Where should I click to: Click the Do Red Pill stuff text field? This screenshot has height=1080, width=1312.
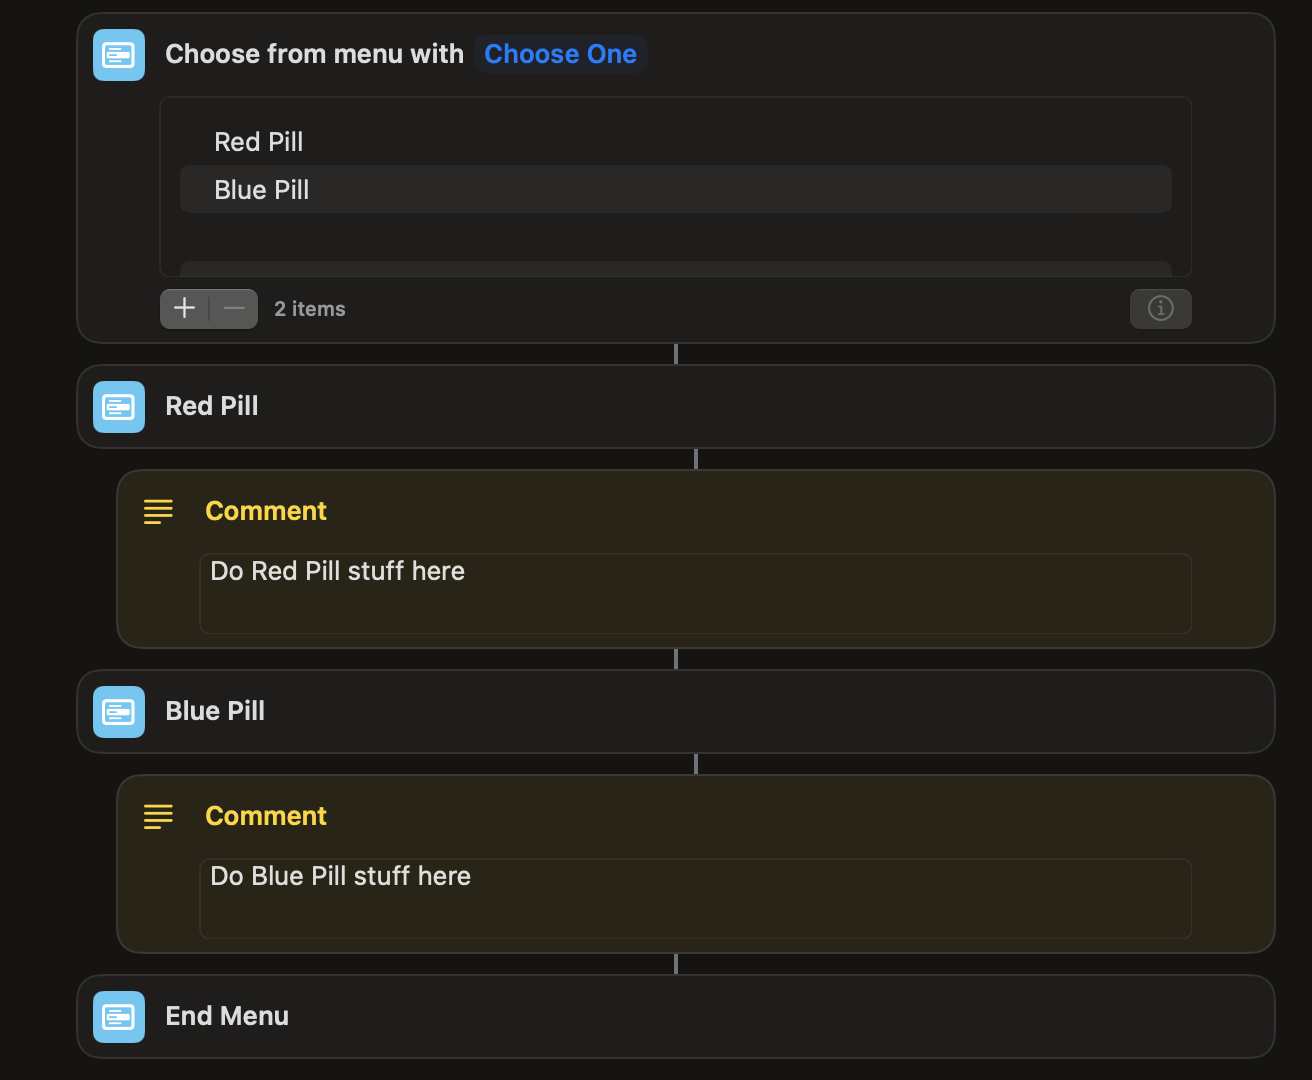695,594
